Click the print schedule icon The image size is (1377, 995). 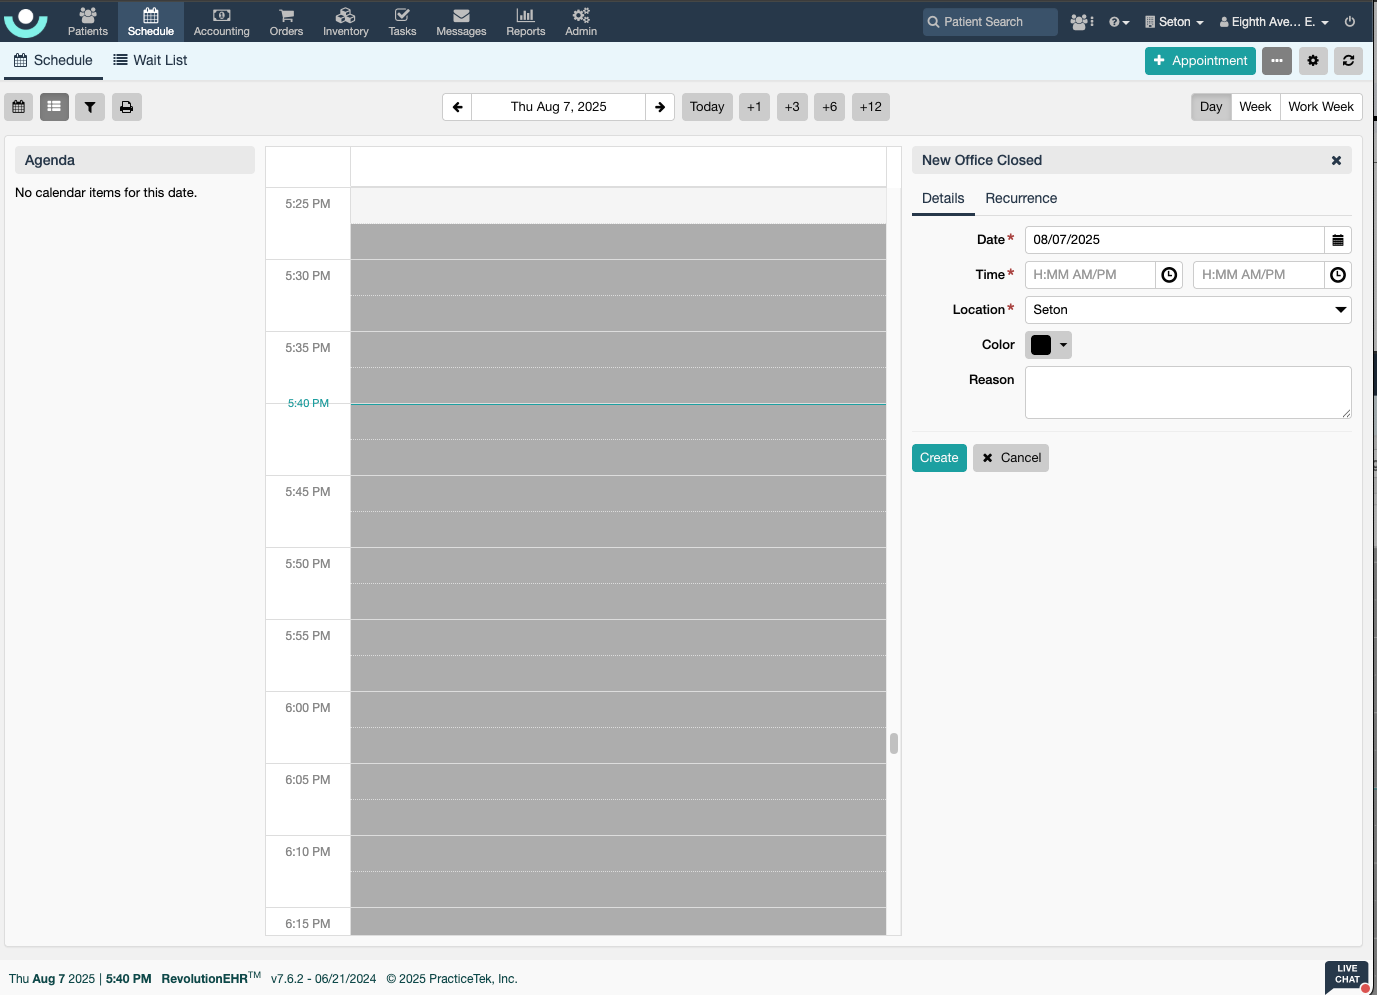(x=126, y=107)
